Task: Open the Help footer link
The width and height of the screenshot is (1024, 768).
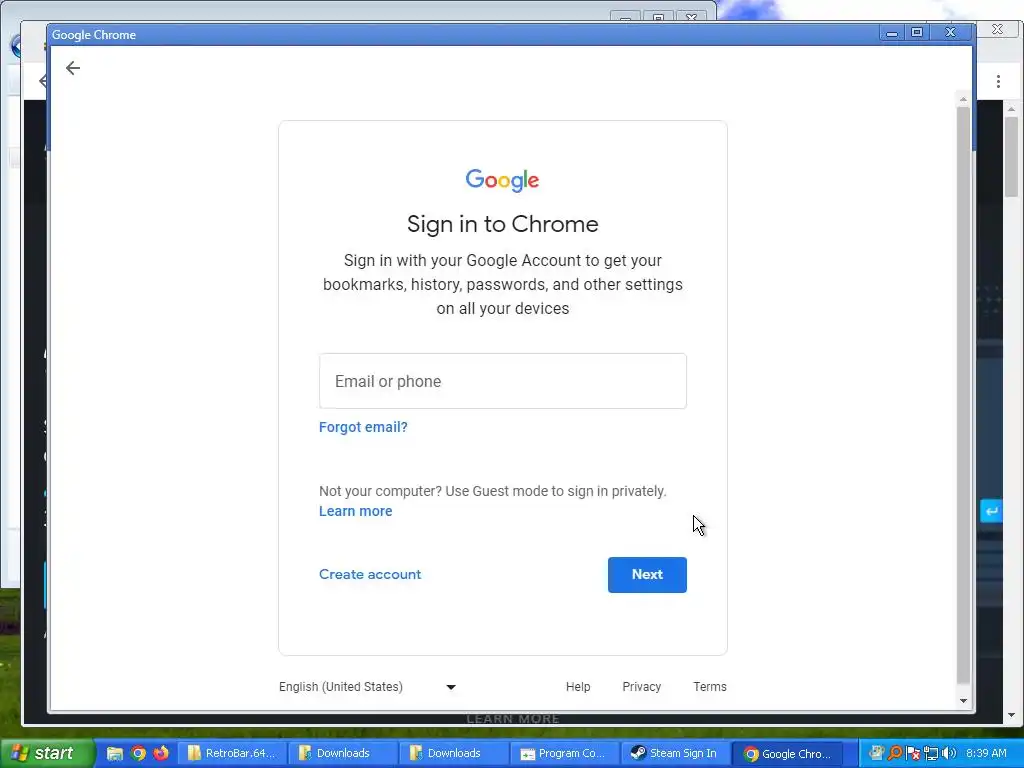Action: click(x=577, y=686)
